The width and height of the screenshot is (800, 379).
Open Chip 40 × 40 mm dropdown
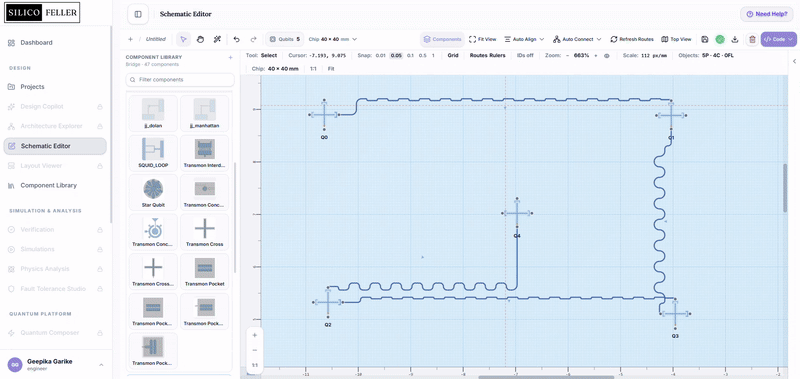point(333,39)
